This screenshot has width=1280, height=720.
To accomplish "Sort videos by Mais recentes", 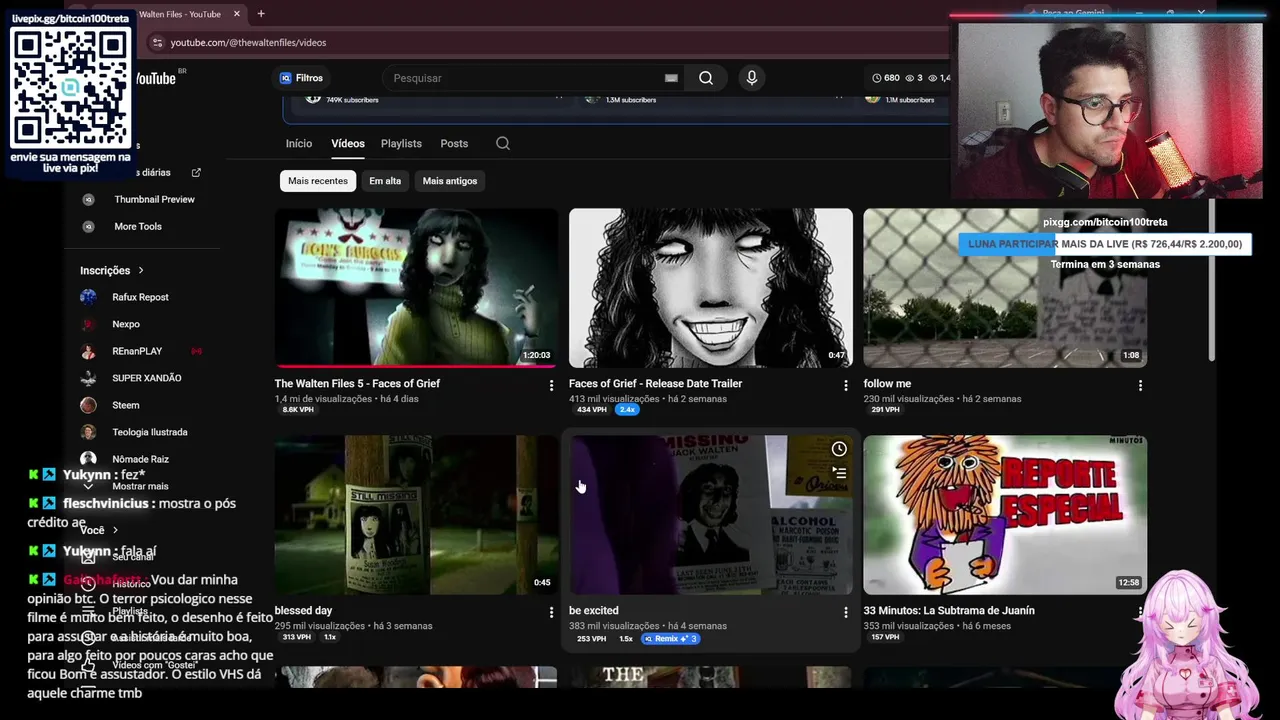I will point(318,181).
